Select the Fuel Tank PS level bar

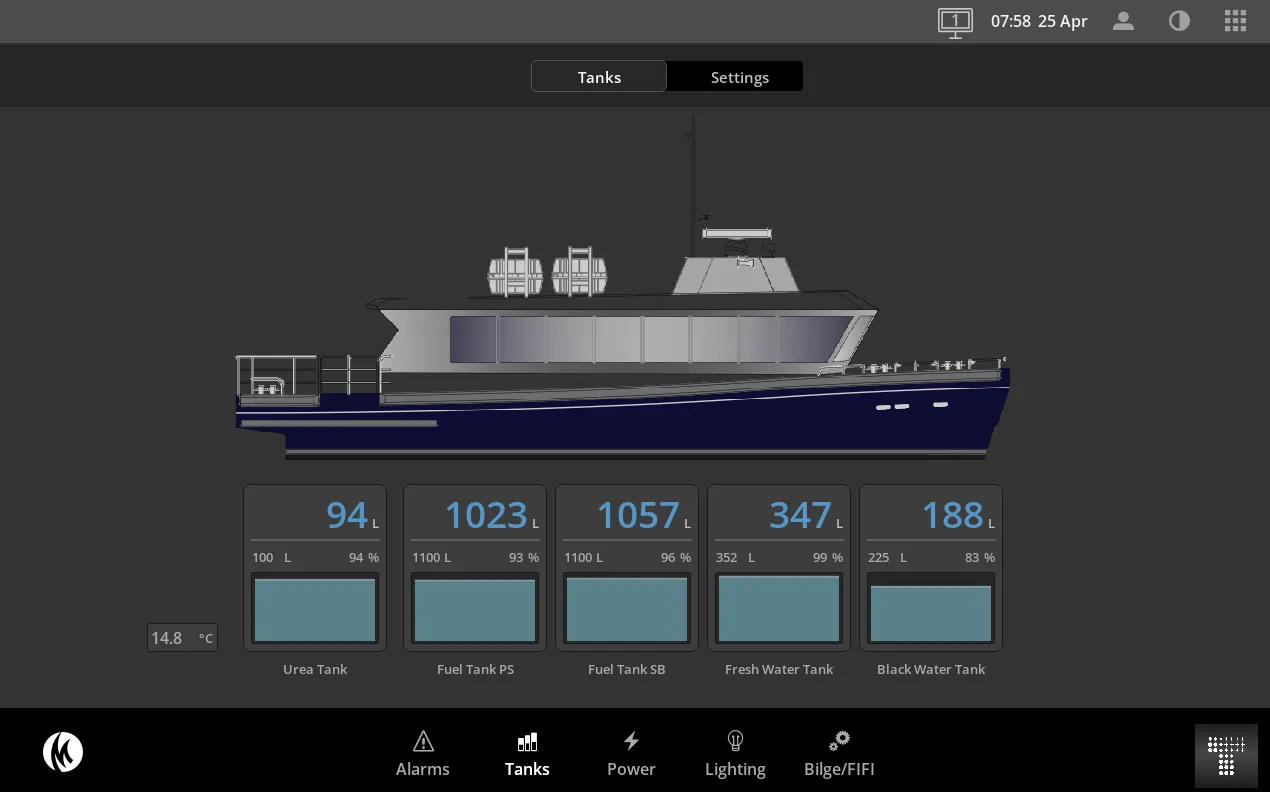[x=475, y=608]
